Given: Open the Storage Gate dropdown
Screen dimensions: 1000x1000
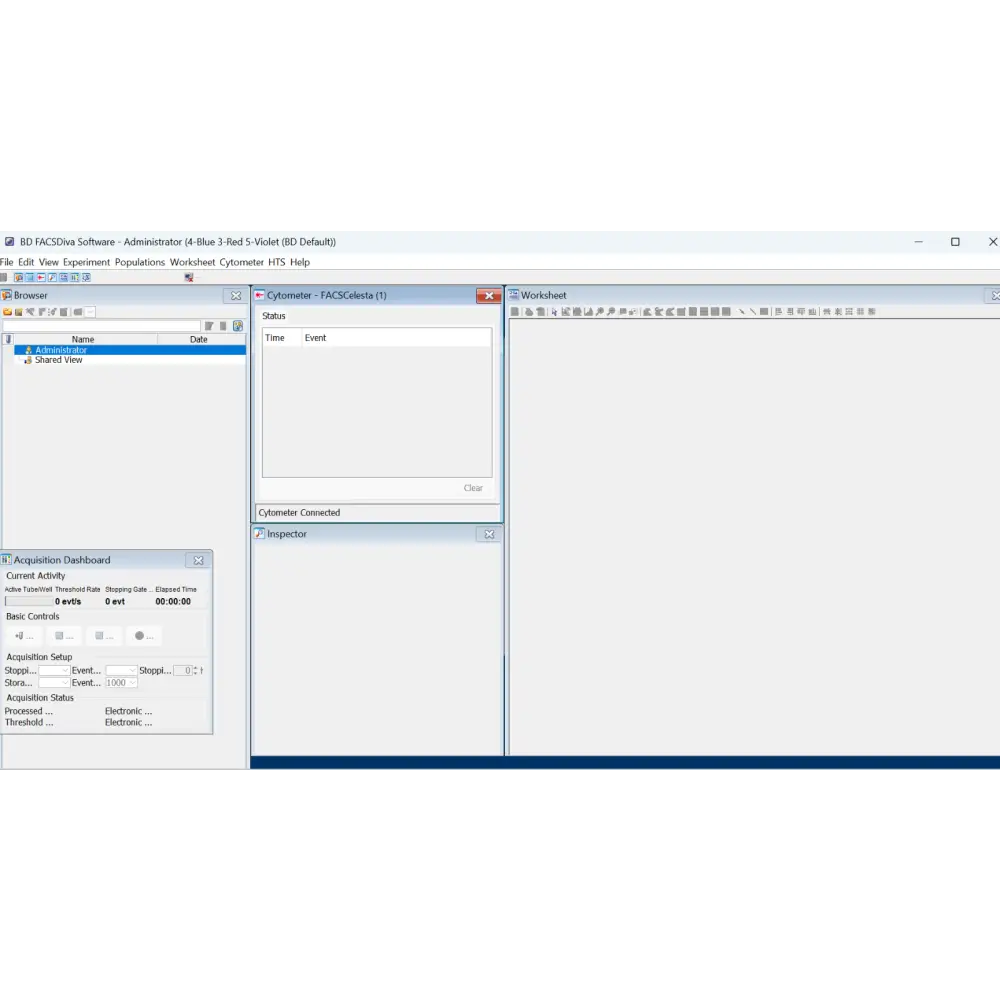Looking at the screenshot, I should [x=54, y=682].
